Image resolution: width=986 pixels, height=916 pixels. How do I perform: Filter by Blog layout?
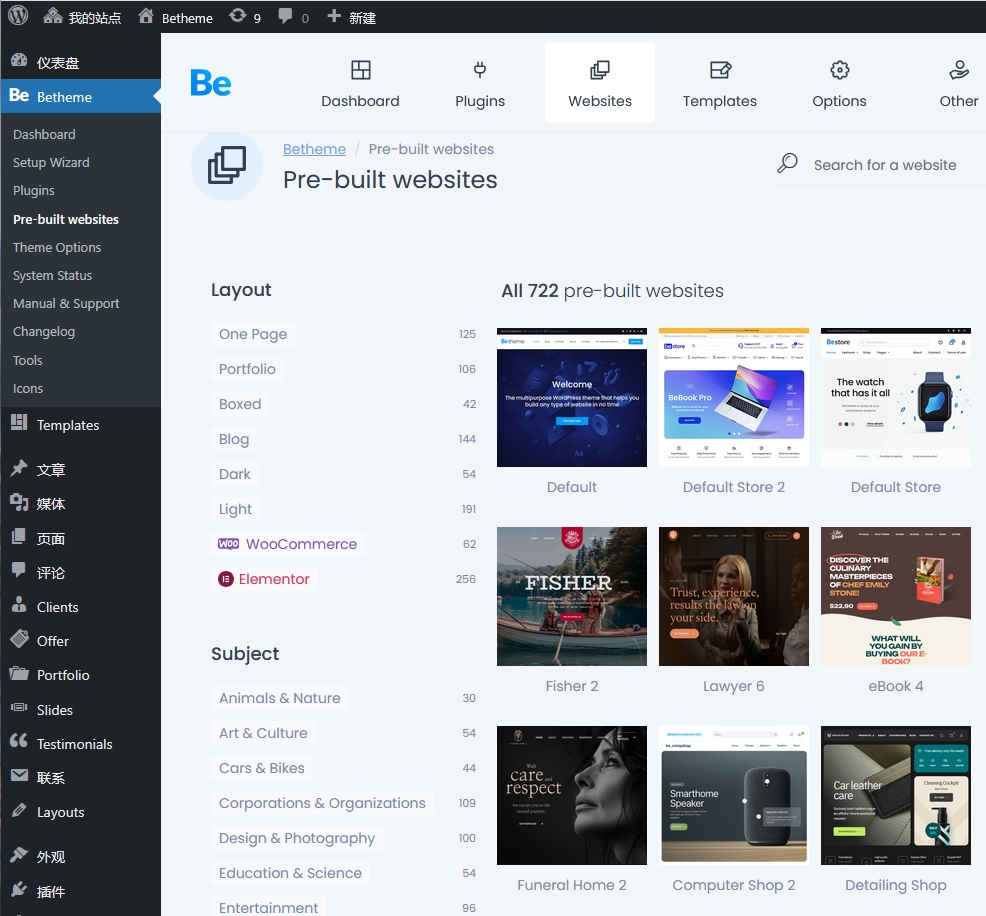(x=234, y=439)
